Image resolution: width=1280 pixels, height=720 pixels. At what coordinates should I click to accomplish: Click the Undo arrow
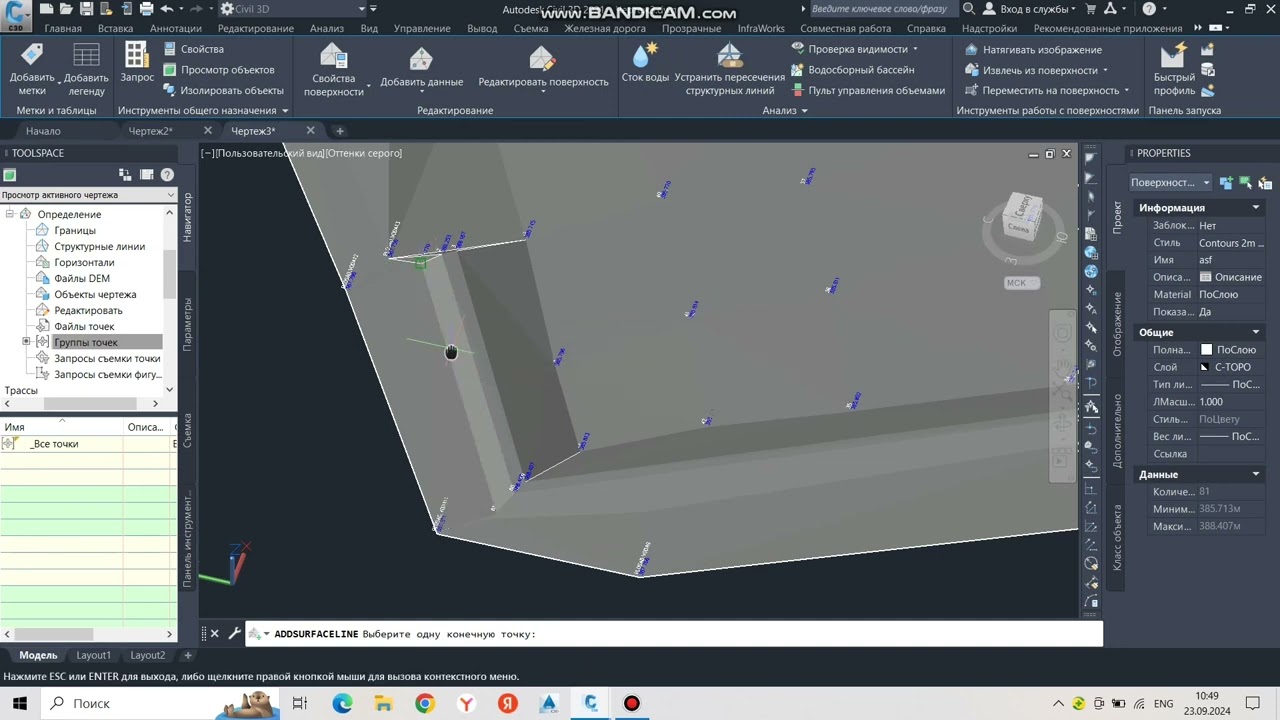(x=166, y=9)
